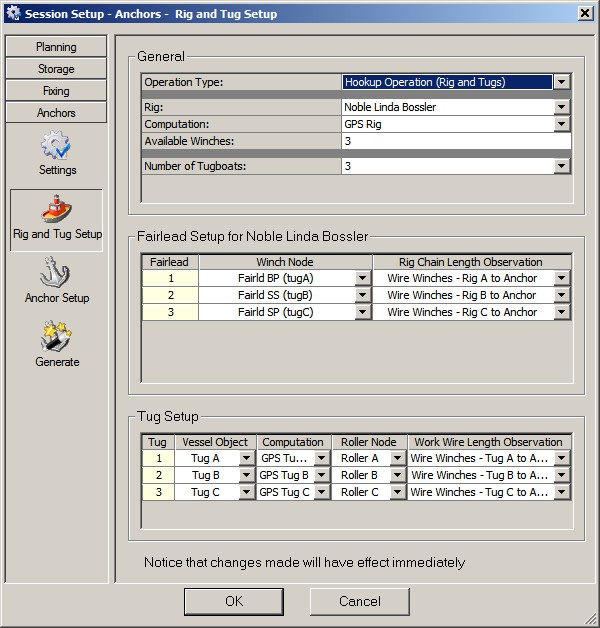This screenshot has width=600, height=628.
Task: Expand the Computation GPS Rig dropdown
Action: coord(562,124)
